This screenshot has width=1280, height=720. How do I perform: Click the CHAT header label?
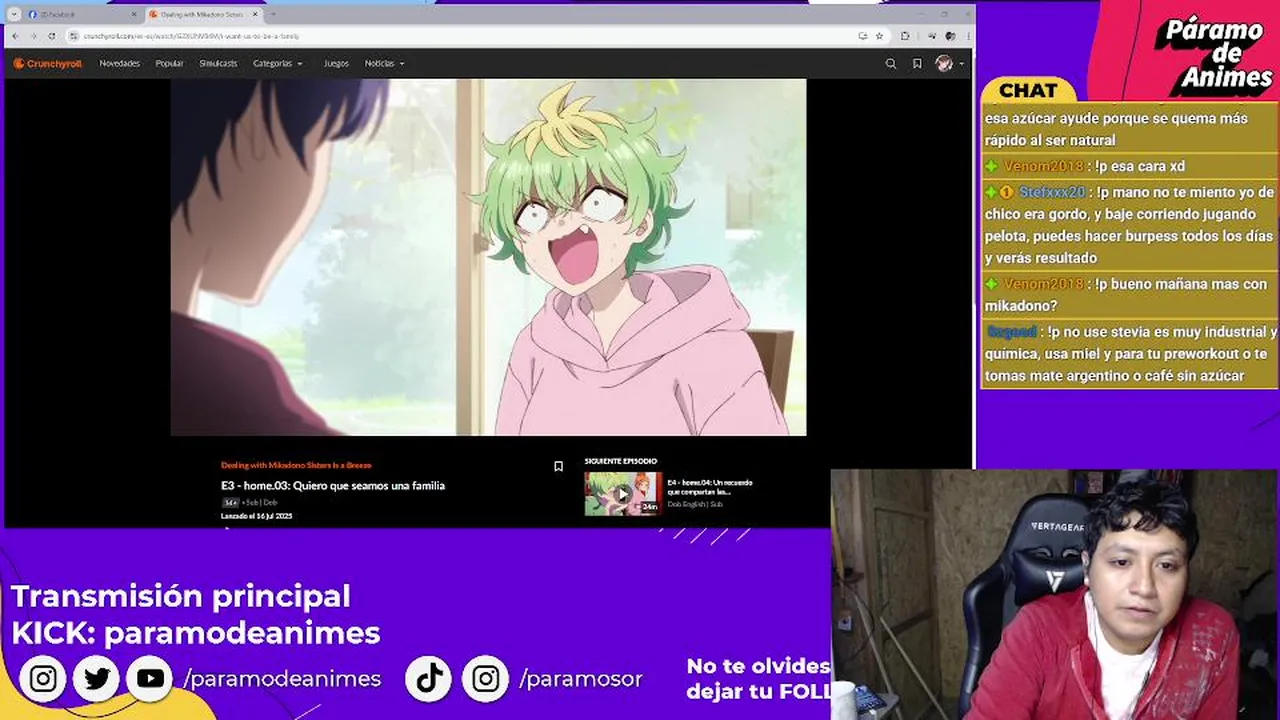1027,90
